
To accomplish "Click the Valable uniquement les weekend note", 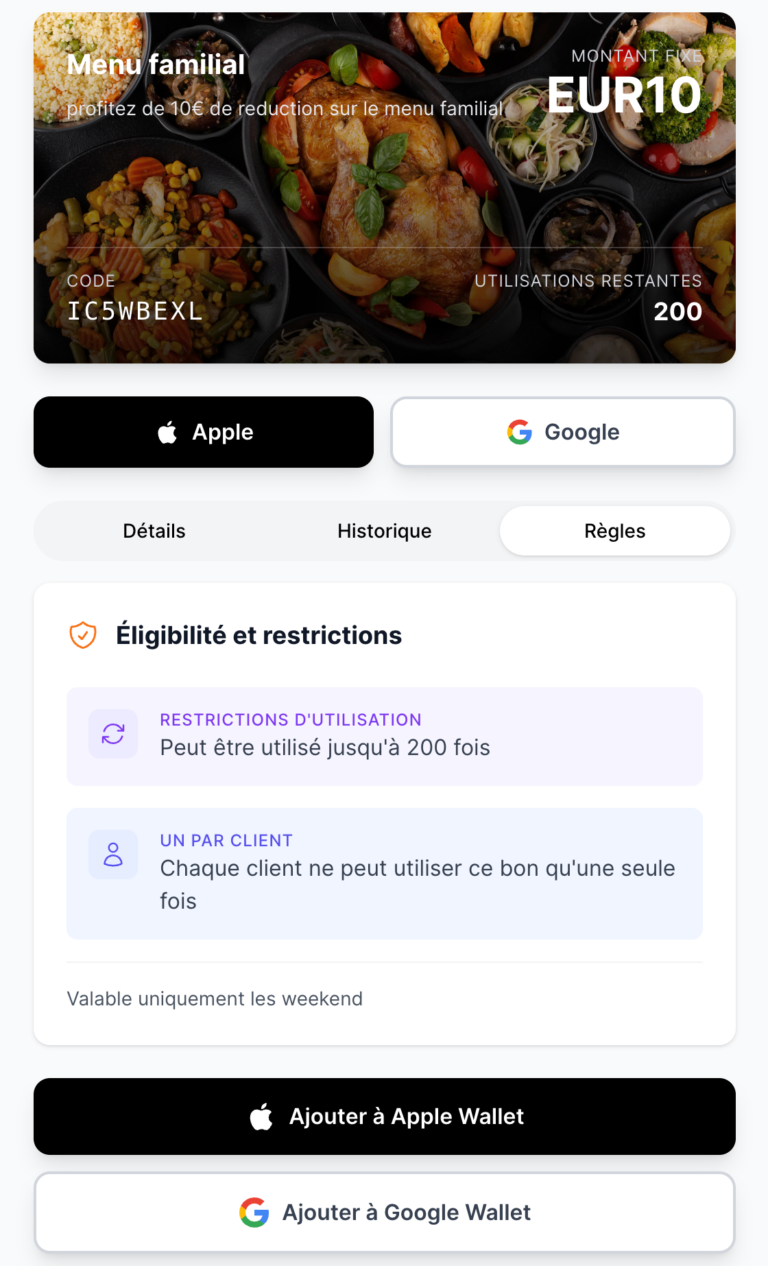I will tap(215, 998).
